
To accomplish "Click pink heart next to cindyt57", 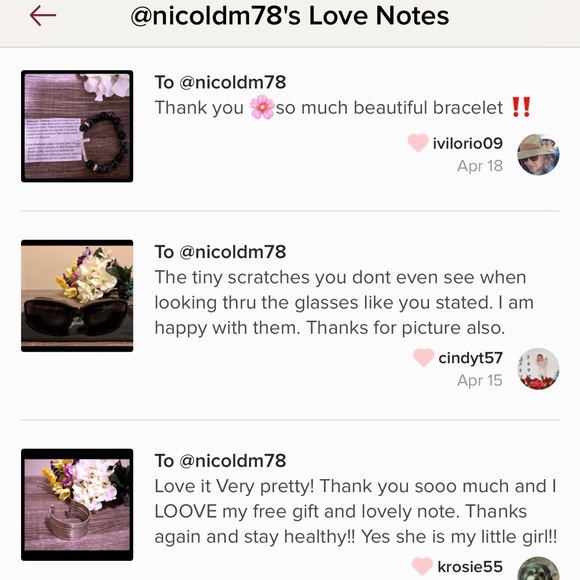I will click(x=424, y=357).
